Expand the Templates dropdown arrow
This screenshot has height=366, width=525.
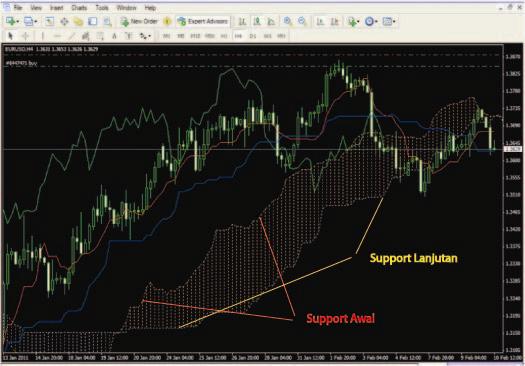click(x=394, y=22)
